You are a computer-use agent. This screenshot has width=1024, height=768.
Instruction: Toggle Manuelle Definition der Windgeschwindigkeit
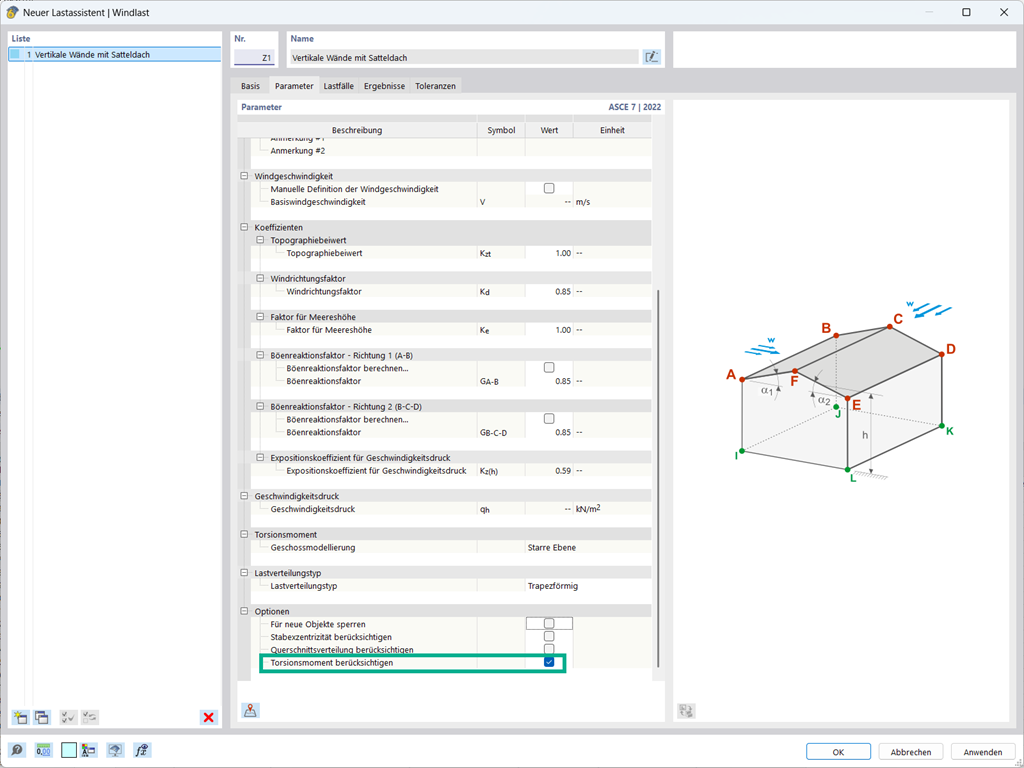(x=549, y=189)
